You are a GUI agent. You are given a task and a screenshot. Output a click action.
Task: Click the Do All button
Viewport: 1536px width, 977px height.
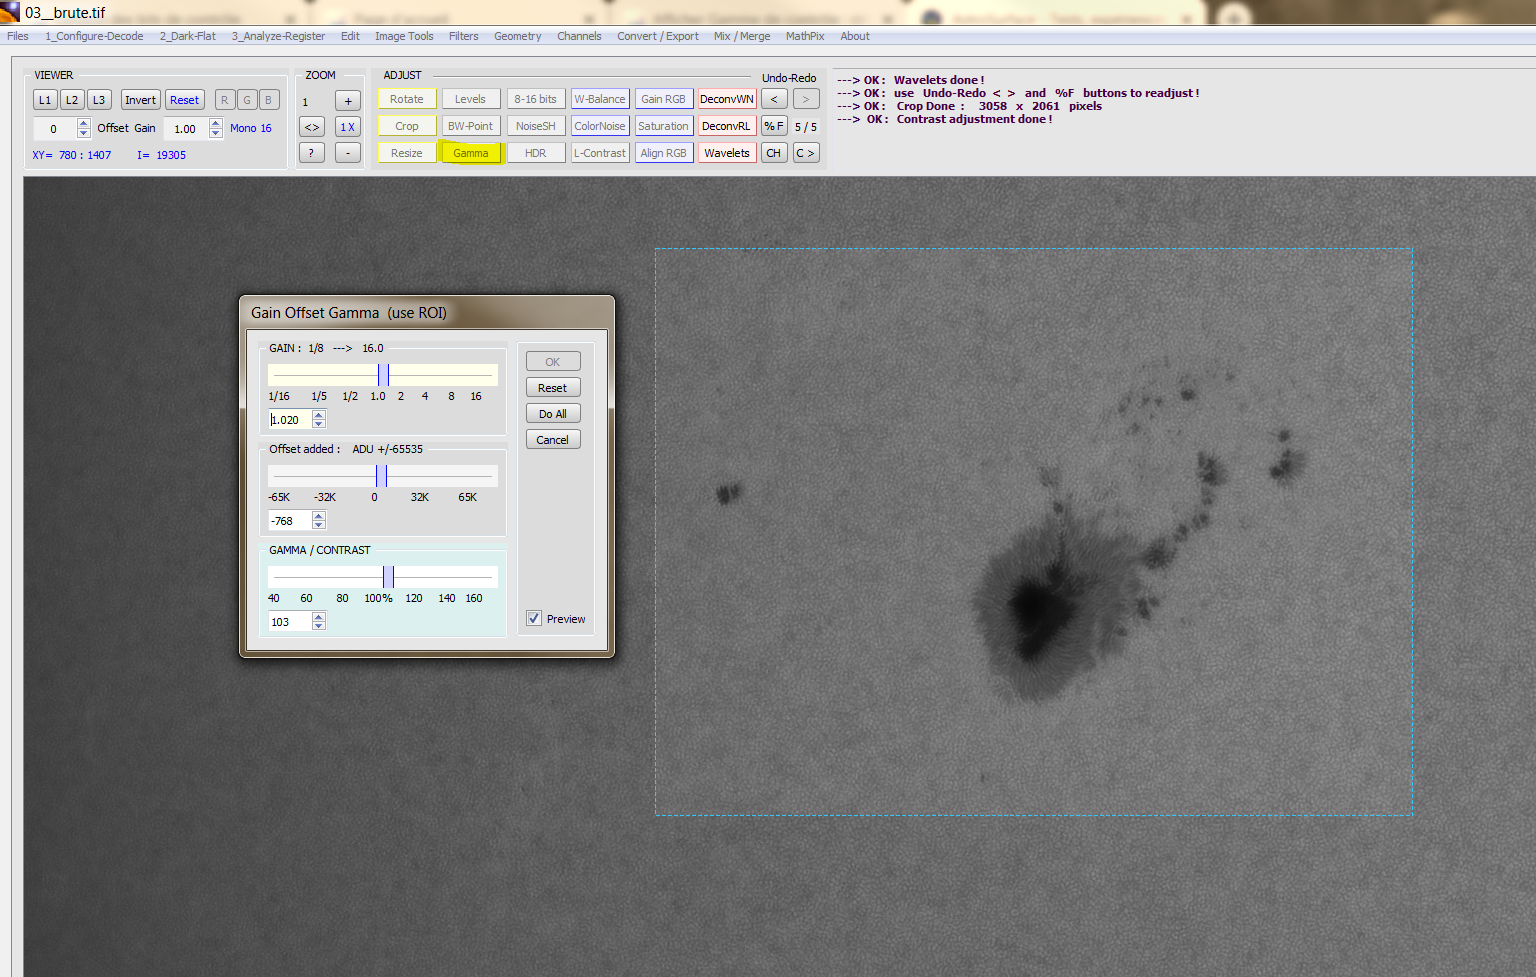[x=553, y=414]
